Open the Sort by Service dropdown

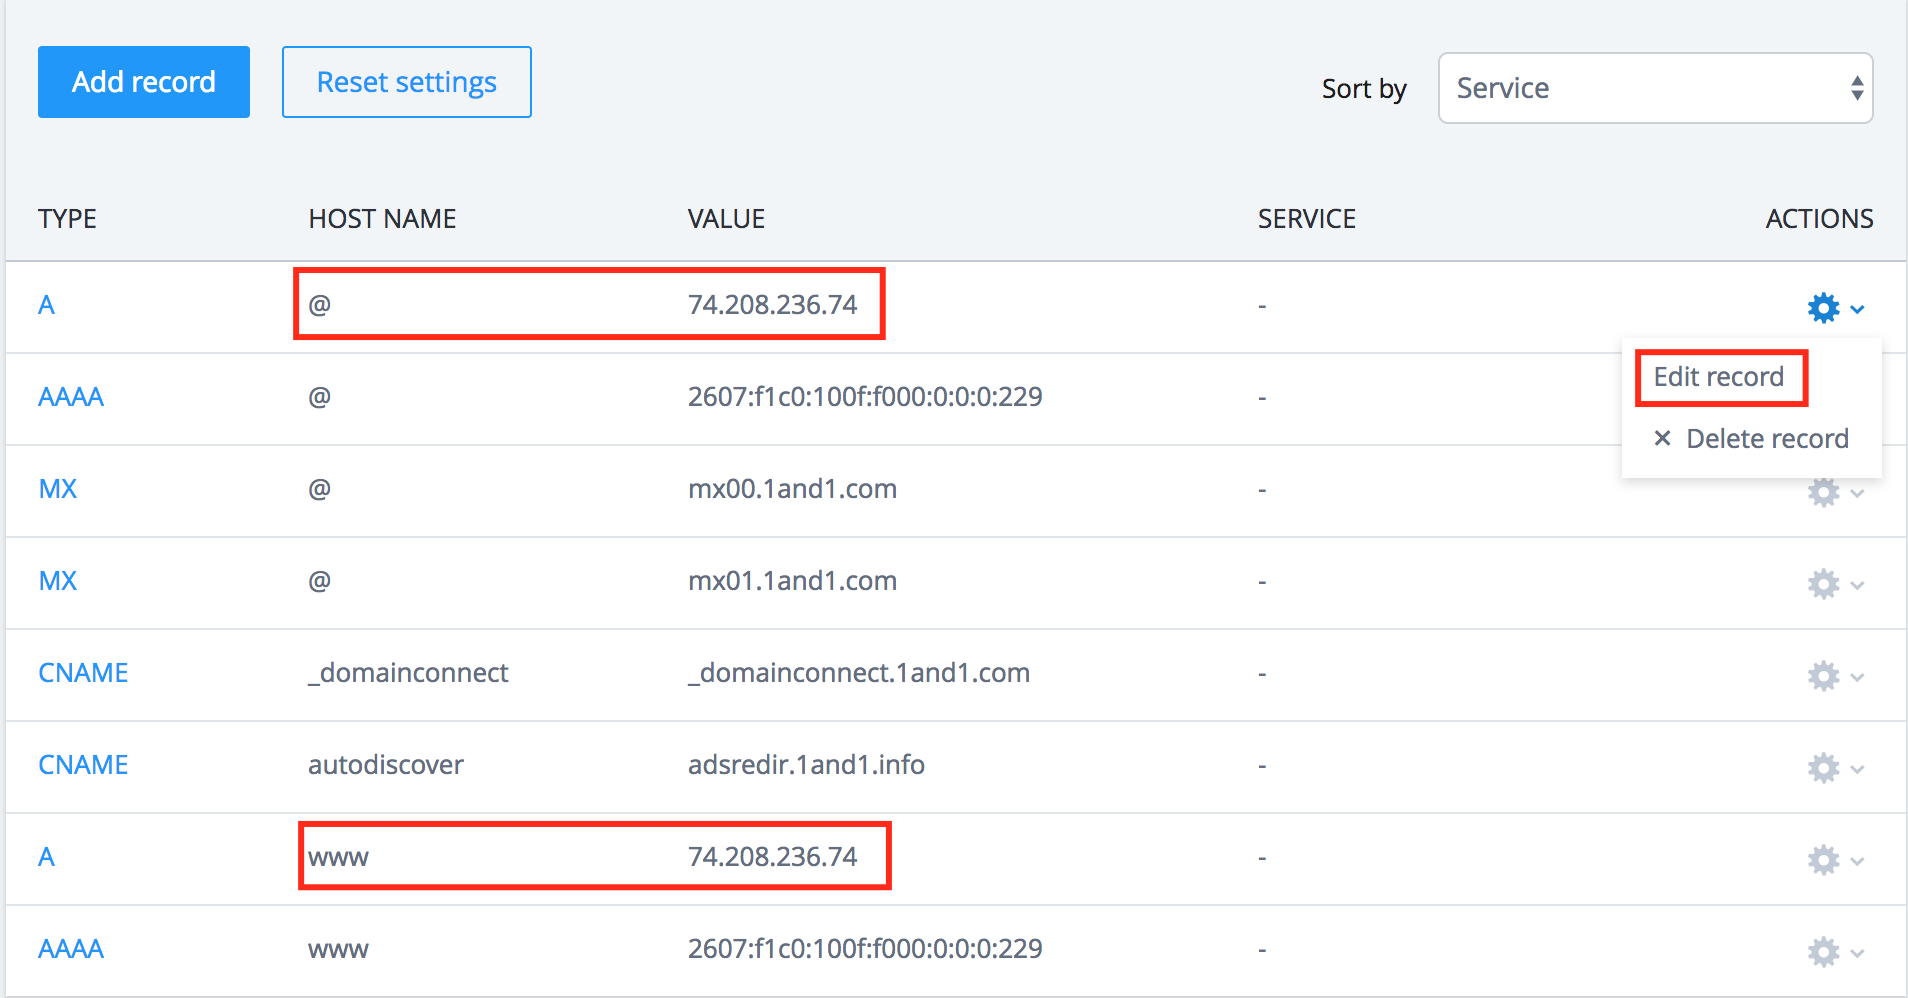tap(1655, 88)
